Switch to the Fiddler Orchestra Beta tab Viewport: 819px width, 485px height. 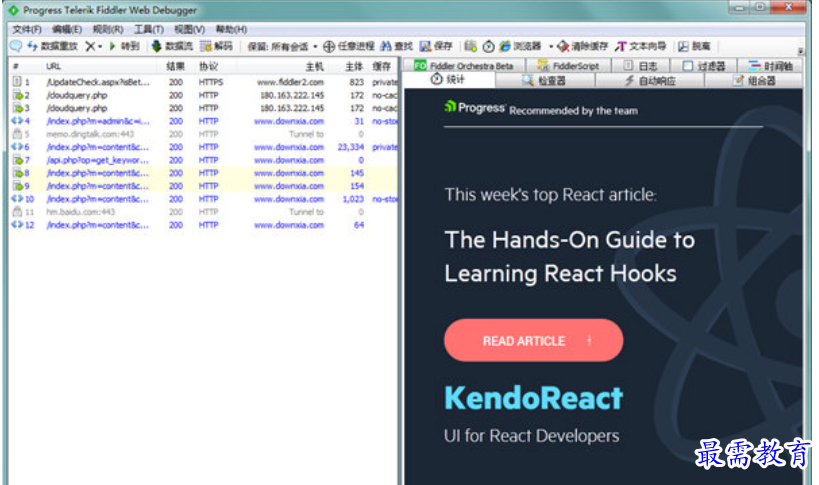pos(464,66)
